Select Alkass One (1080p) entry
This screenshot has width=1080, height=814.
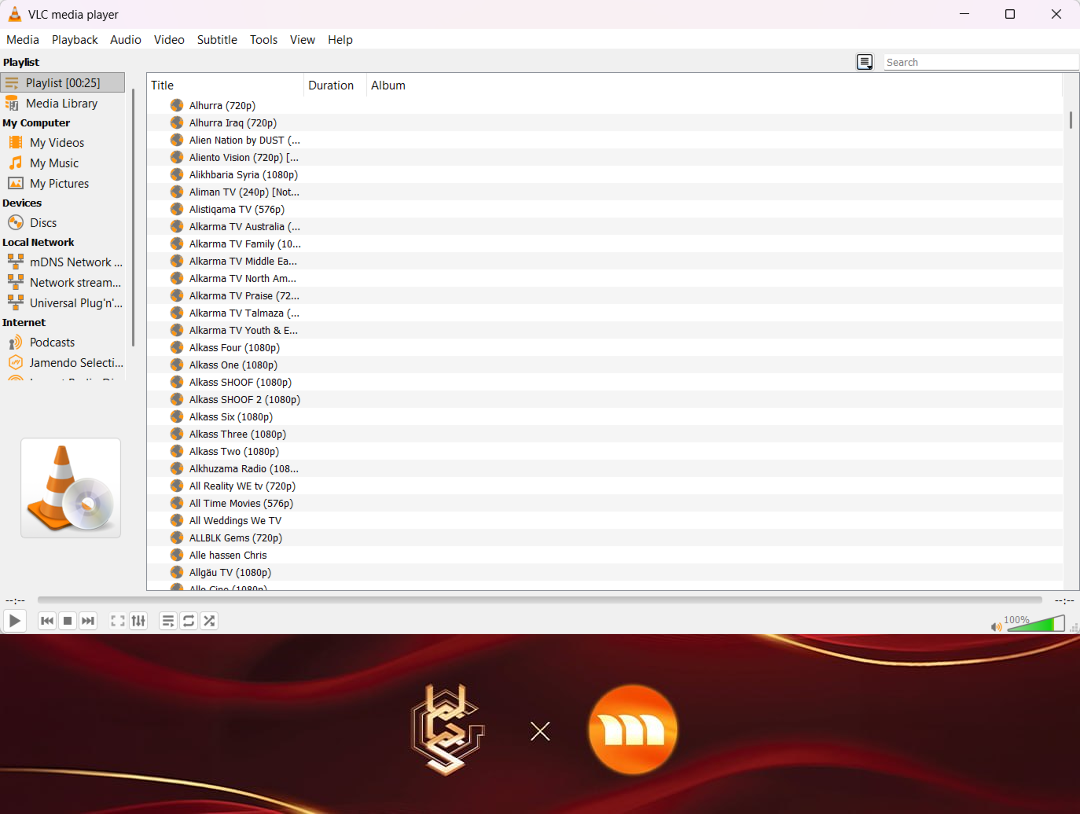605,365
